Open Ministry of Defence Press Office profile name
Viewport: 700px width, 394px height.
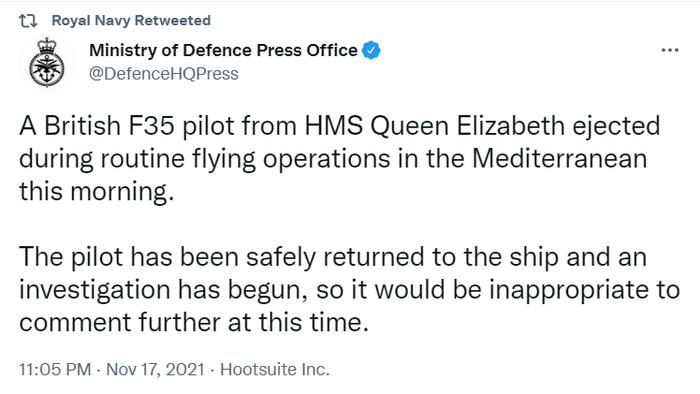pyautogui.click(x=223, y=50)
